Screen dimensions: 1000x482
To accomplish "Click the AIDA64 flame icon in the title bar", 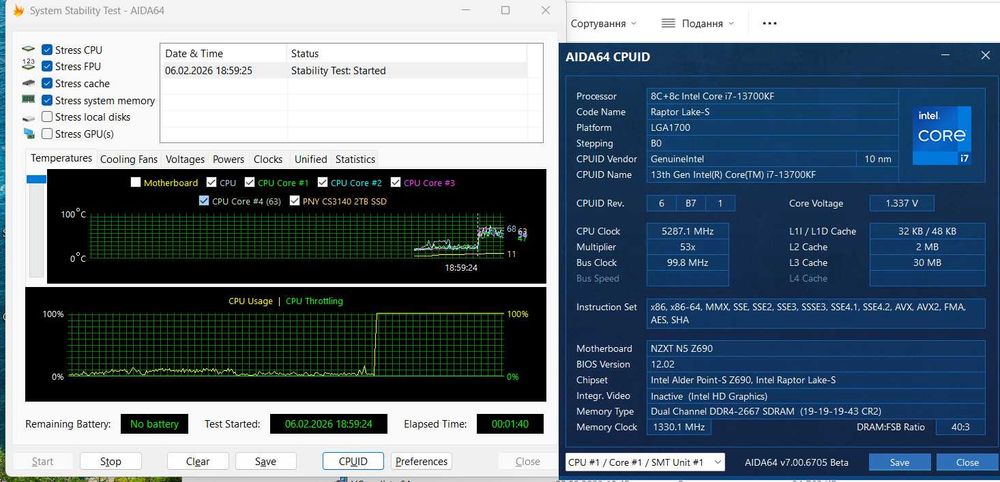I will click(18, 10).
